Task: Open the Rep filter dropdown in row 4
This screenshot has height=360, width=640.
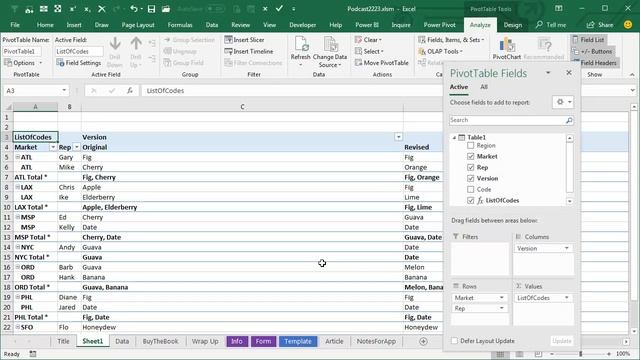Action: pos(76,147)
